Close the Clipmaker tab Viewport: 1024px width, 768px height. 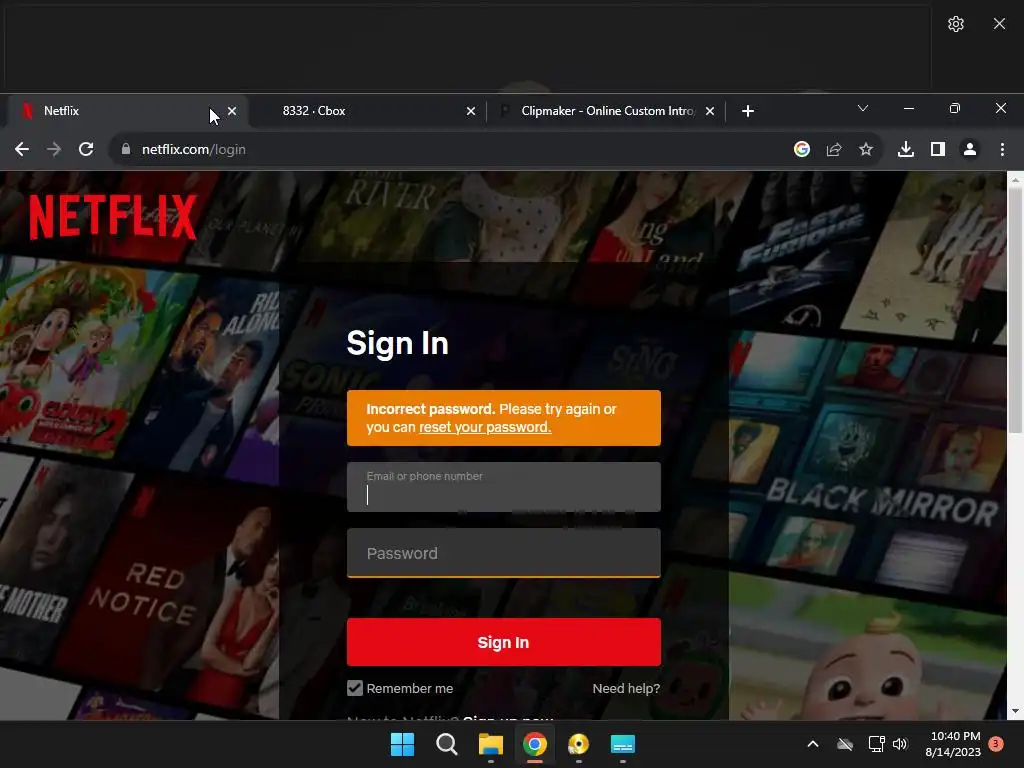click(710, 111)
